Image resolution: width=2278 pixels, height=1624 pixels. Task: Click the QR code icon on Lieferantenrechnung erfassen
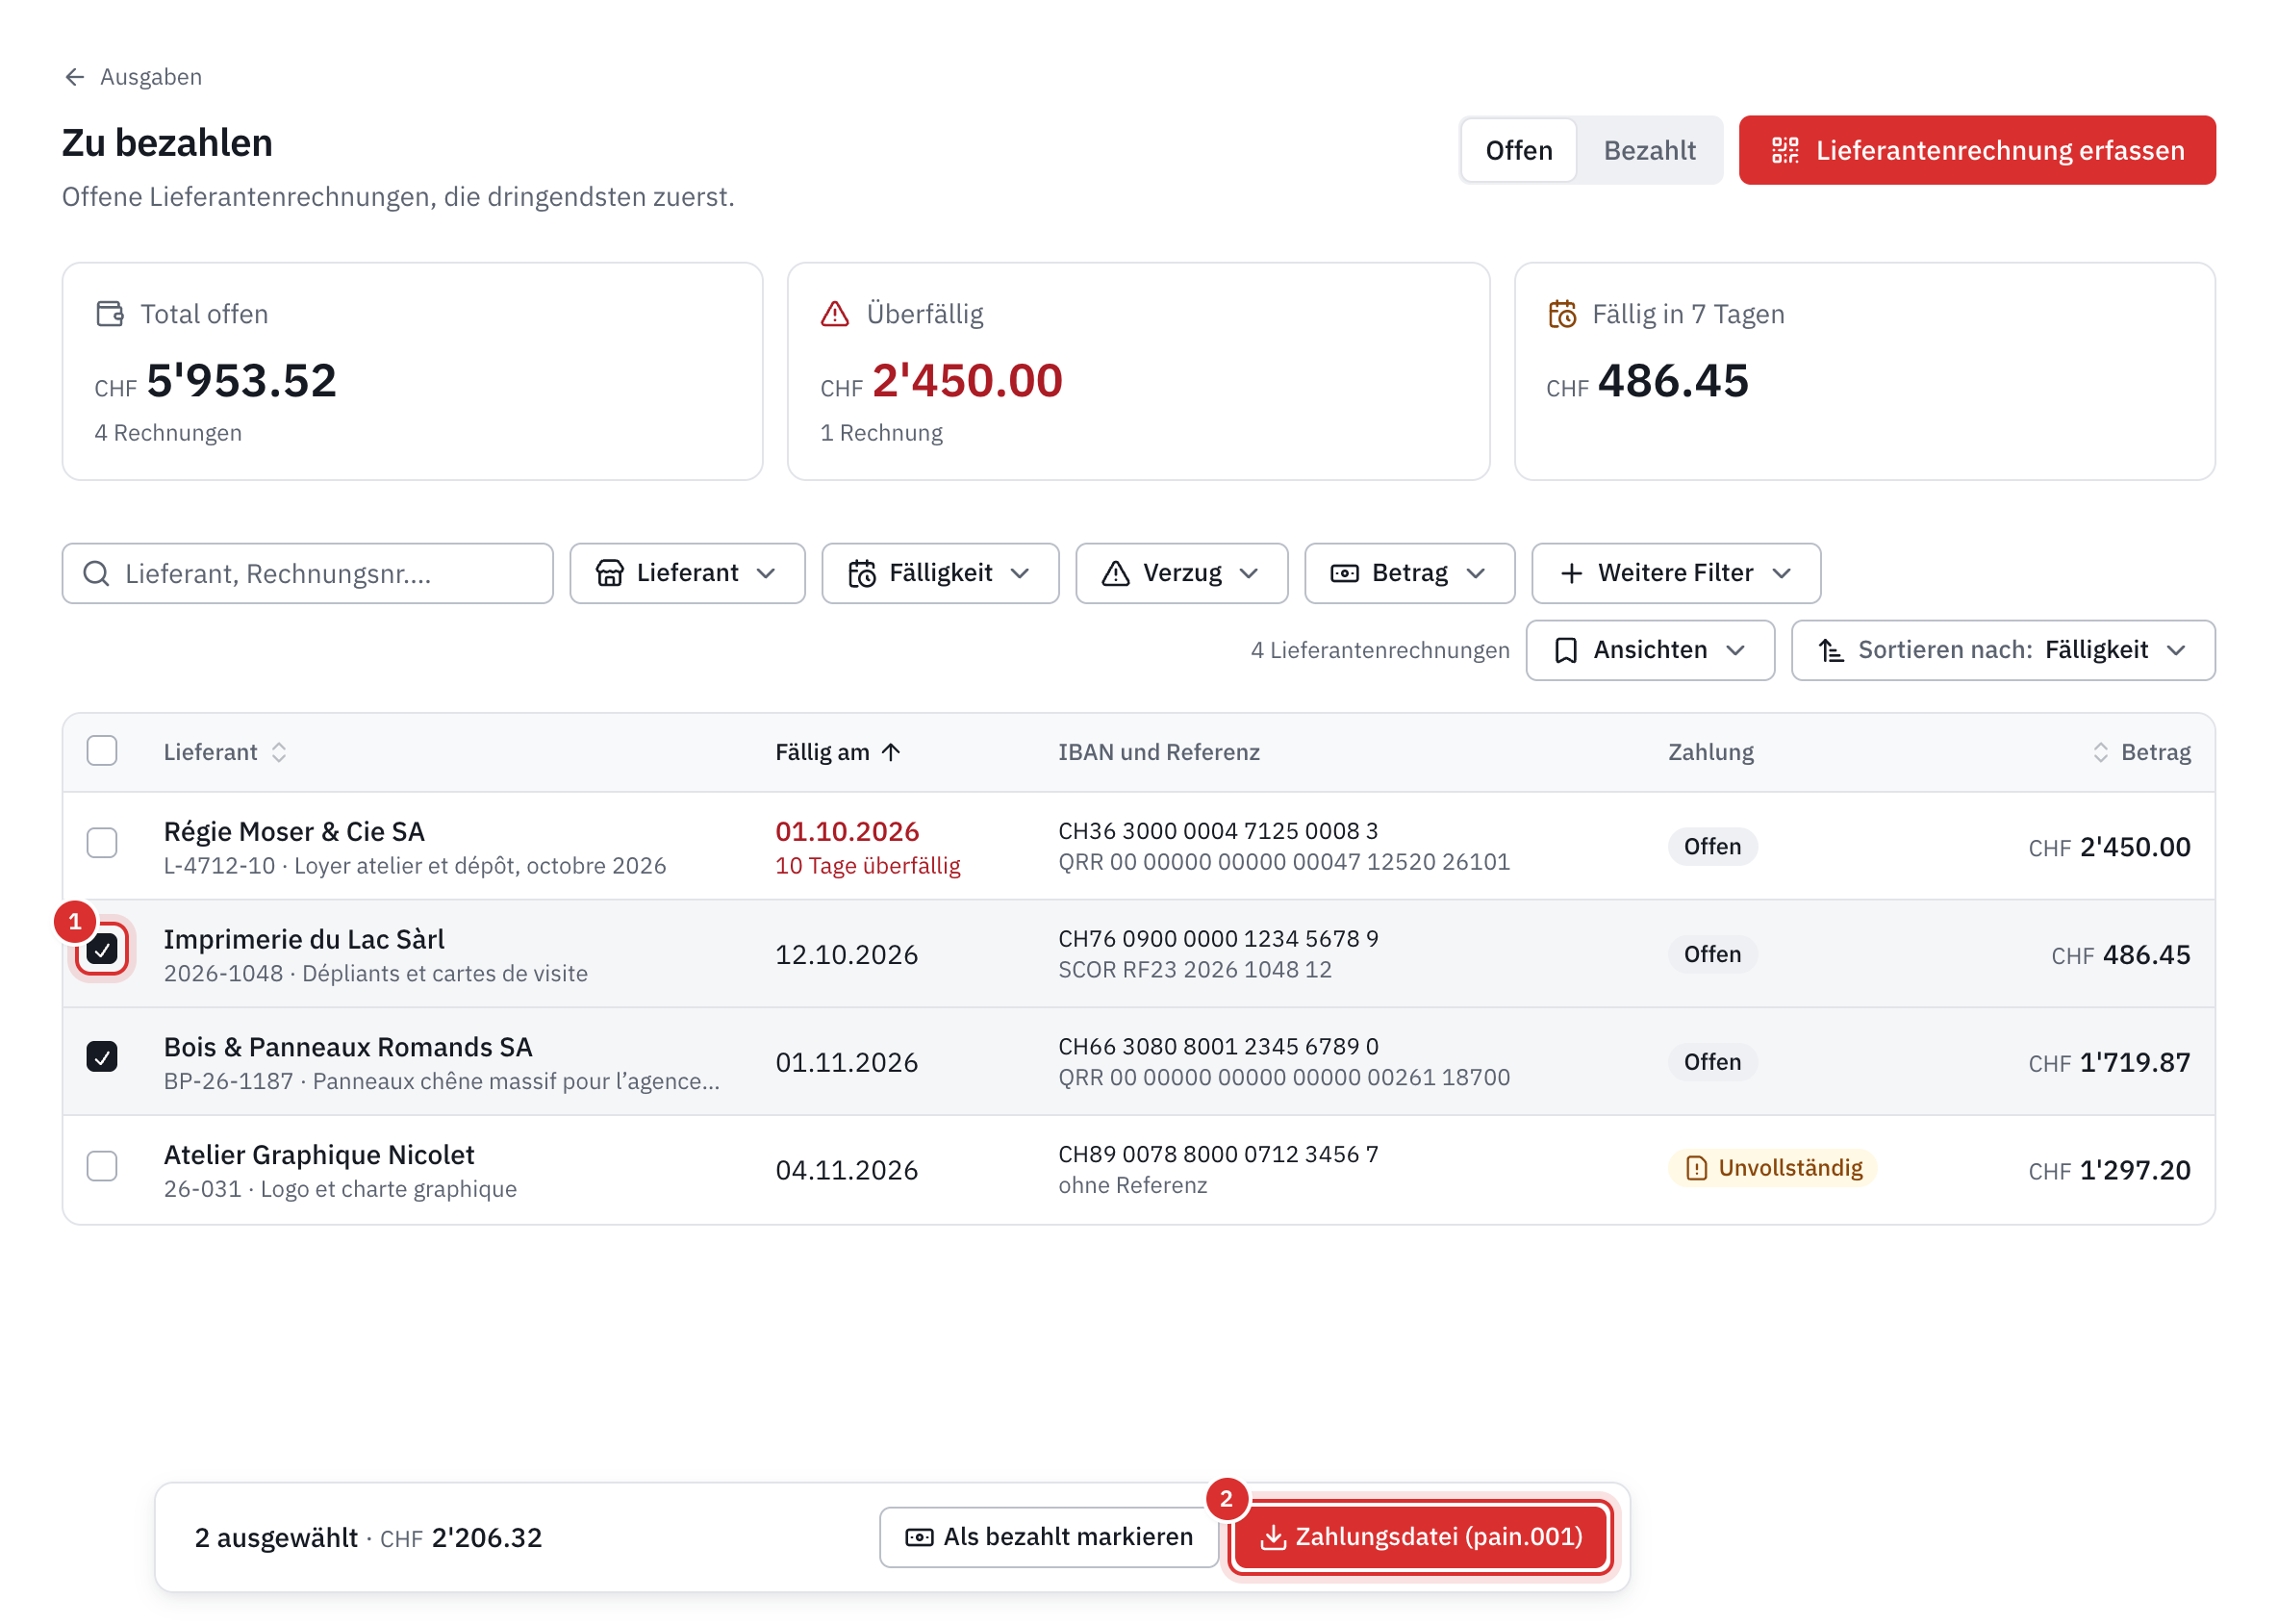click(x=1785, y=150)
